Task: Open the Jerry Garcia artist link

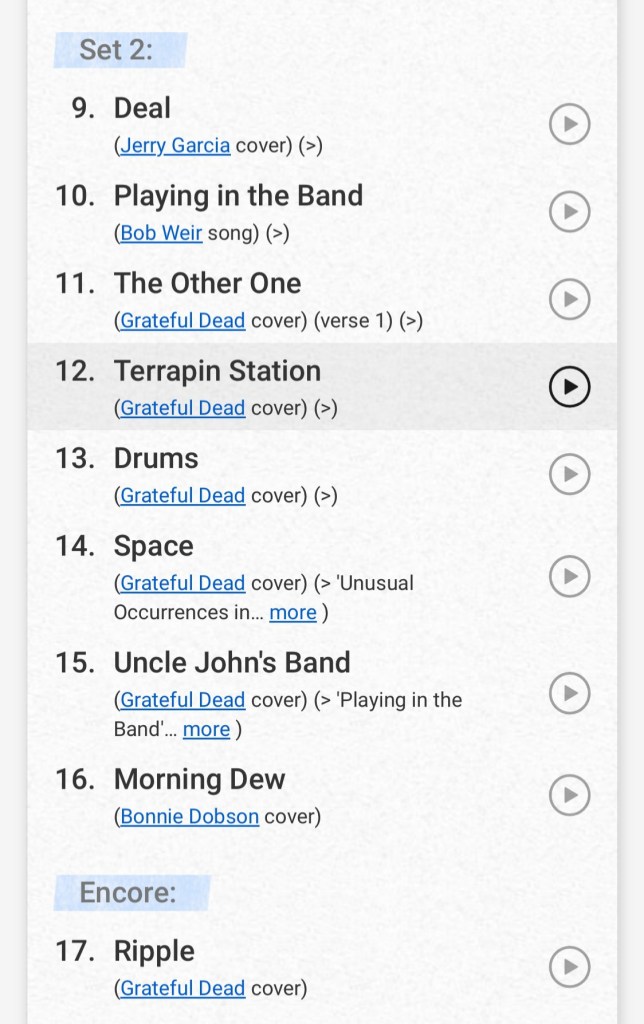Action: 175,146
